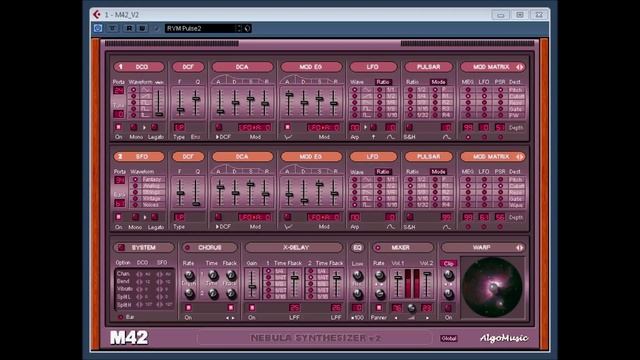Select the Vintage waveform radio in SFO
Viewport: 640px width, 360px height.
coord(135,199)
